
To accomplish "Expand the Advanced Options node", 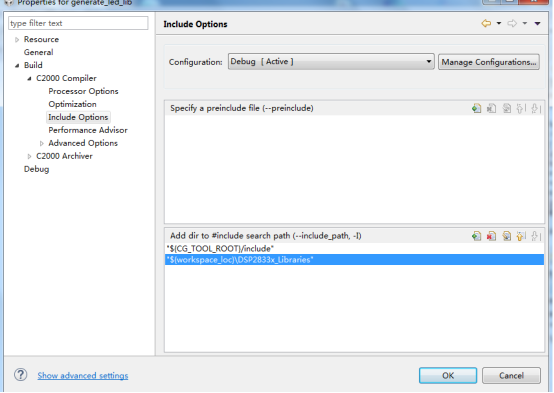I will pyautogui.click(x=42, y=143).
